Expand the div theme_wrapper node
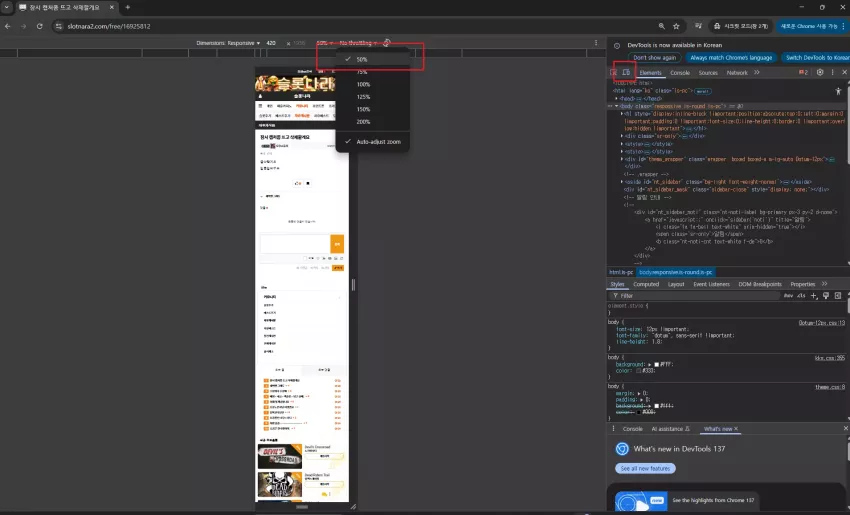 pos(622,159)
